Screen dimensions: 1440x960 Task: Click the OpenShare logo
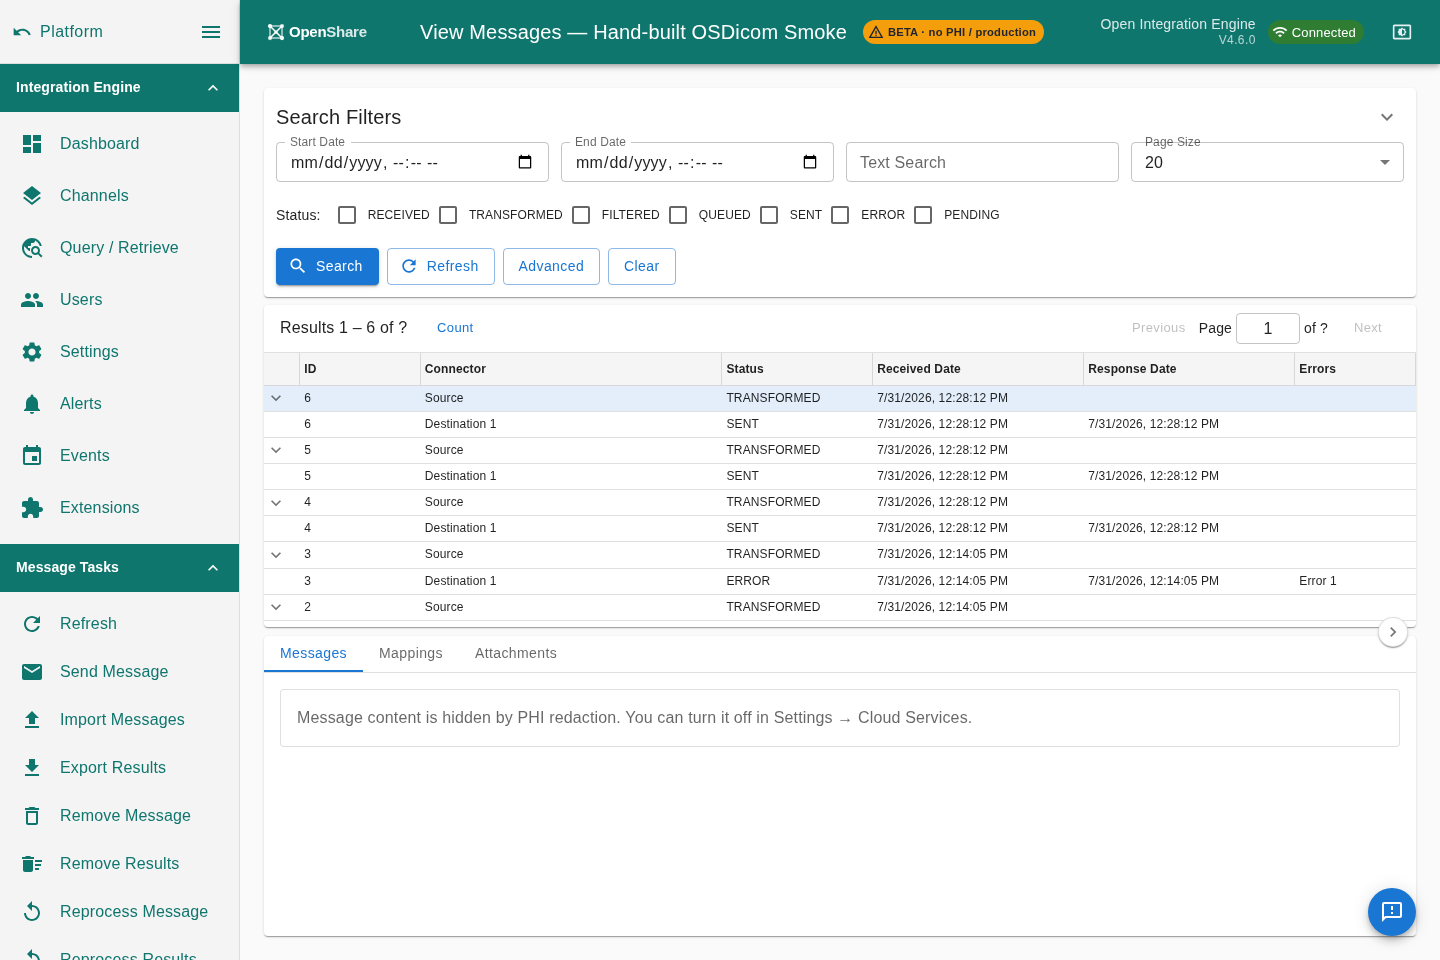317,32
